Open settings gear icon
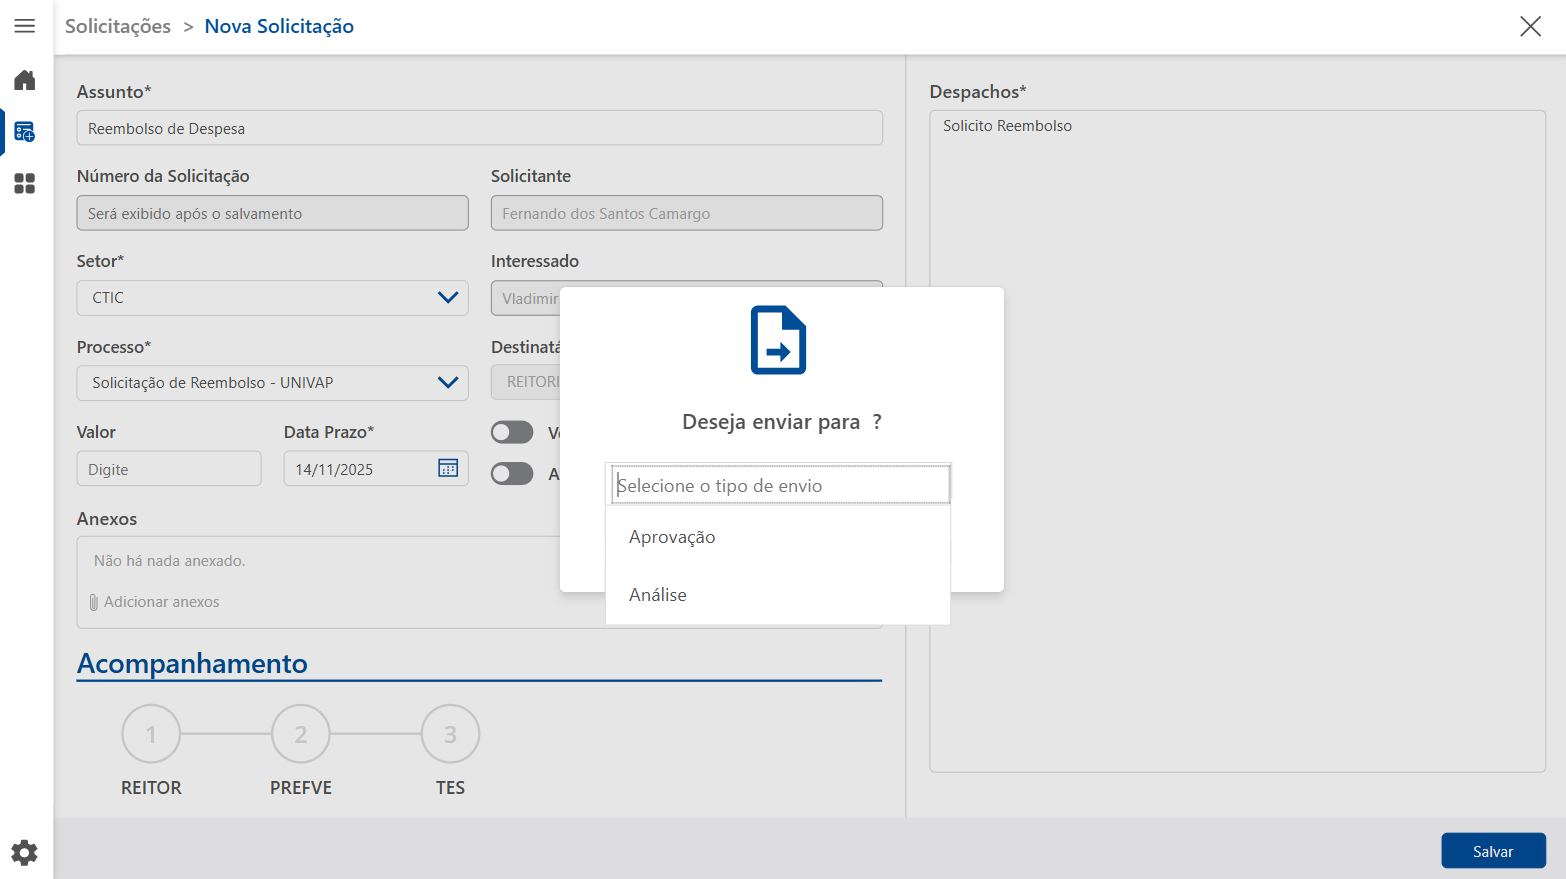The width and height of the screenshot is (1566, 879). pyautogui.click(x=25, y=852)
